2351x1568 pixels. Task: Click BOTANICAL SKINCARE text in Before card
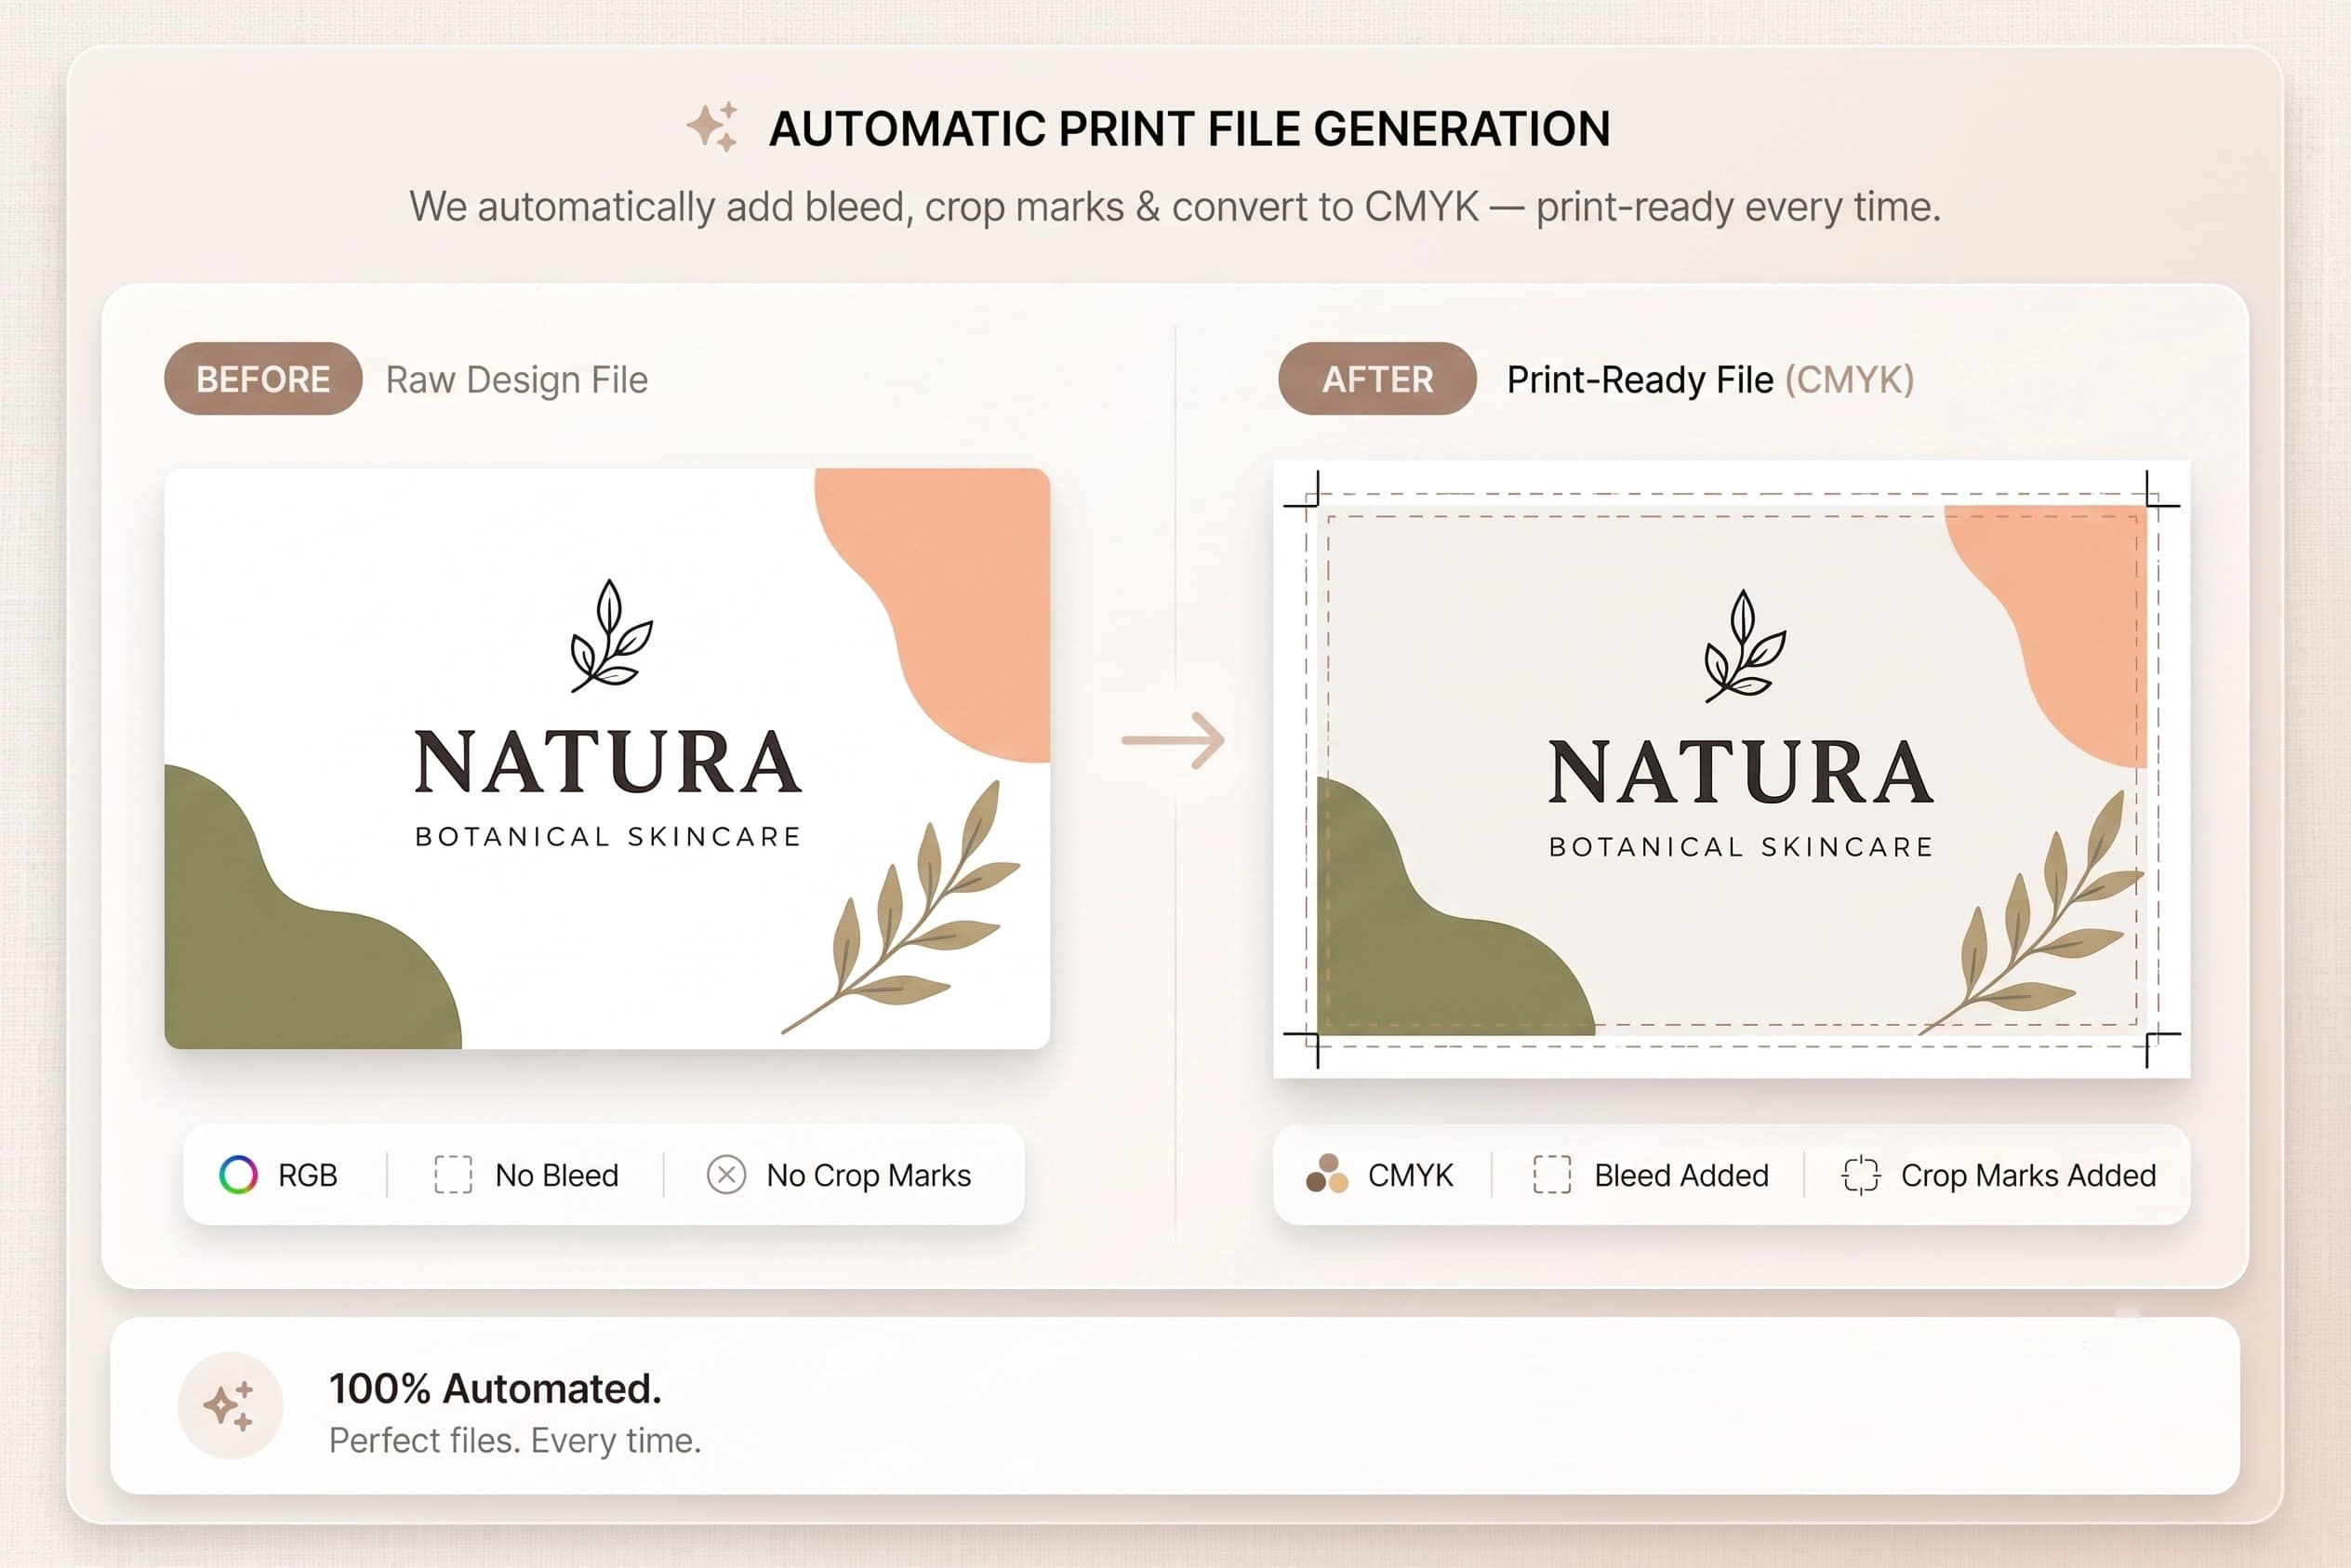click(608, 837)
